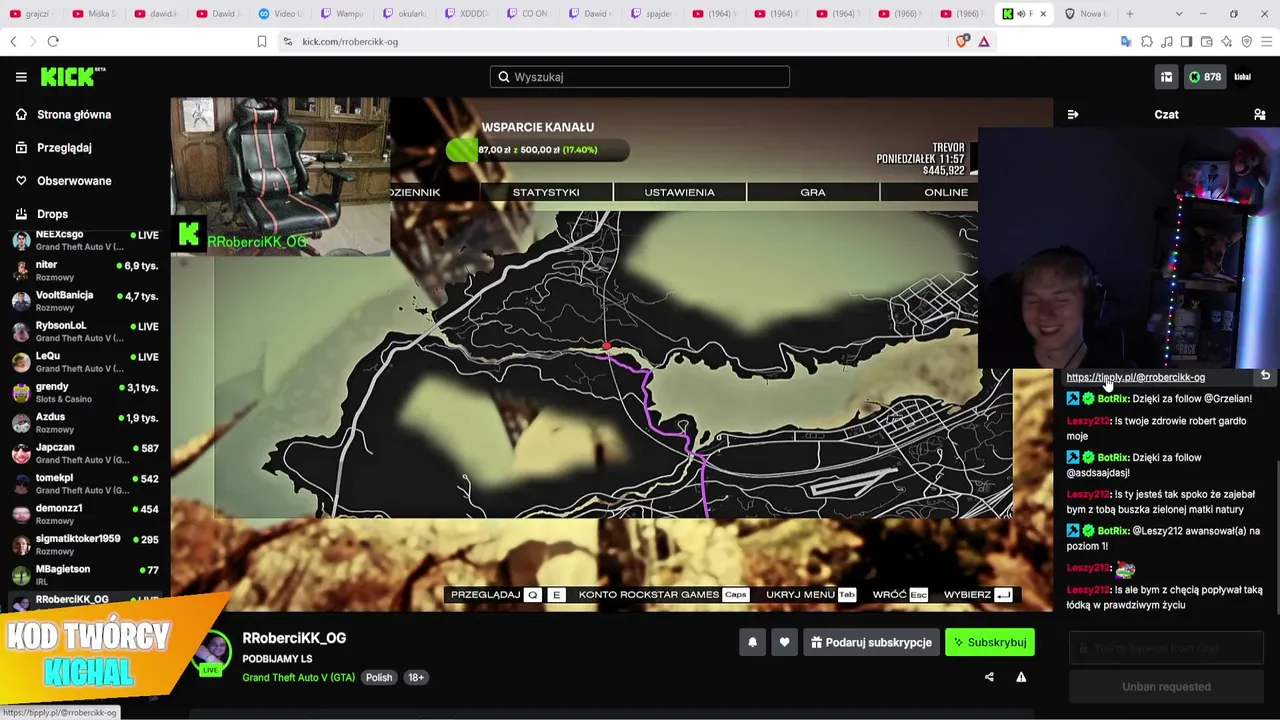The image size is (1280, 720).
Task: Switch to the 'Nowa k' browser tab
Action: [x=1086, y=14]
